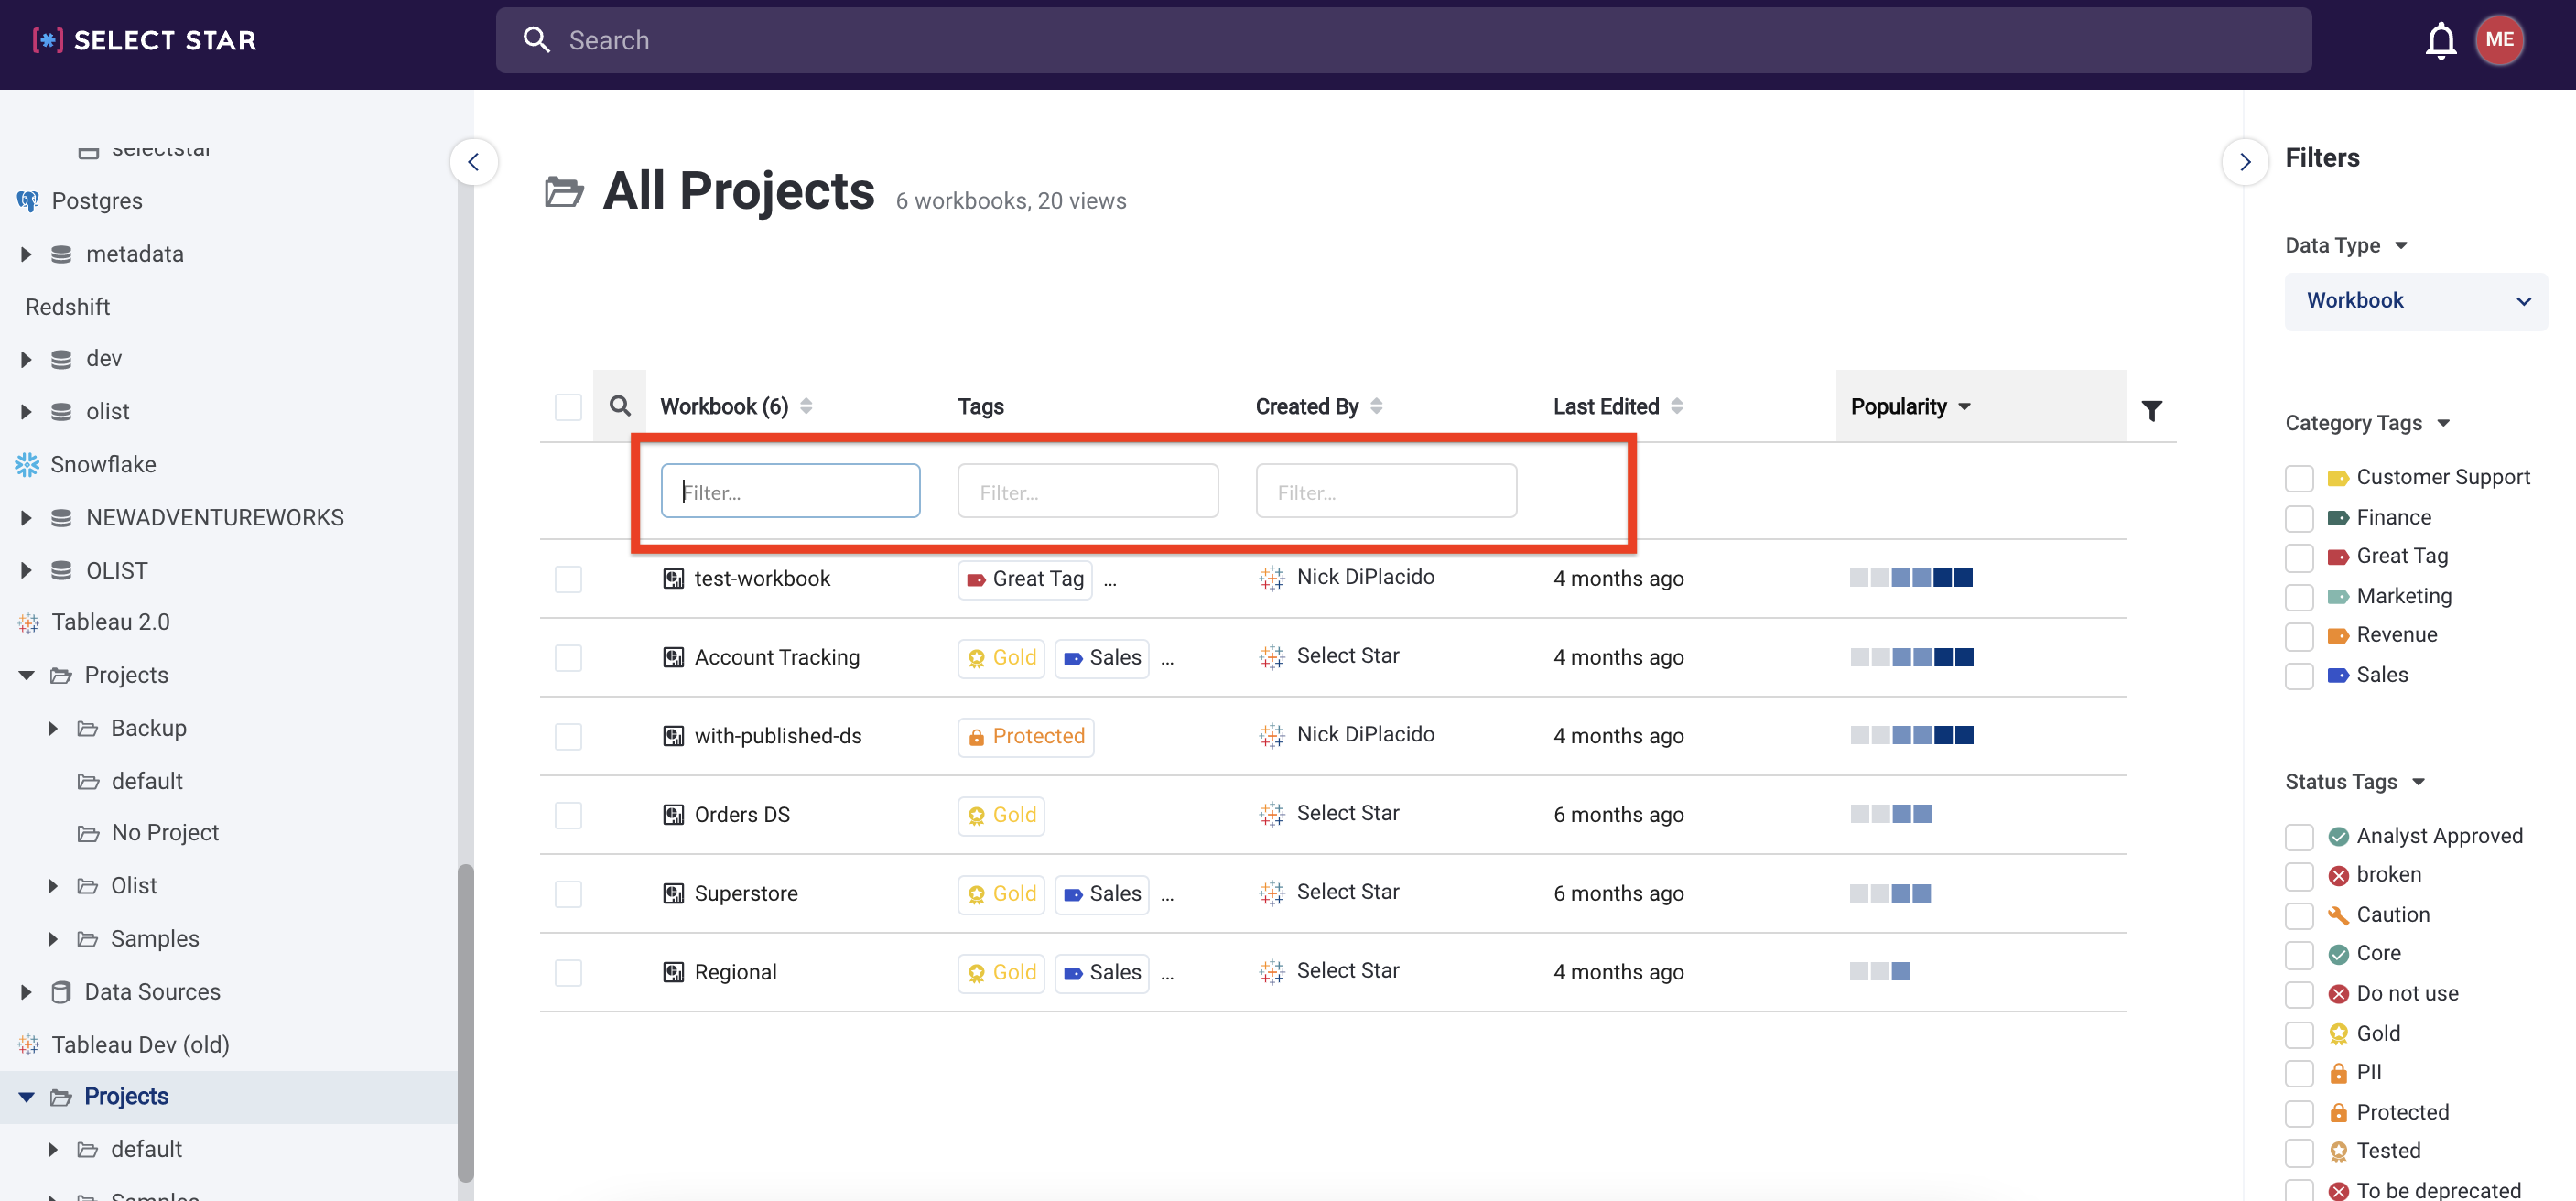The image size is (2576, 1201).
Task: Click the metadata database icon
Action: 61,254
